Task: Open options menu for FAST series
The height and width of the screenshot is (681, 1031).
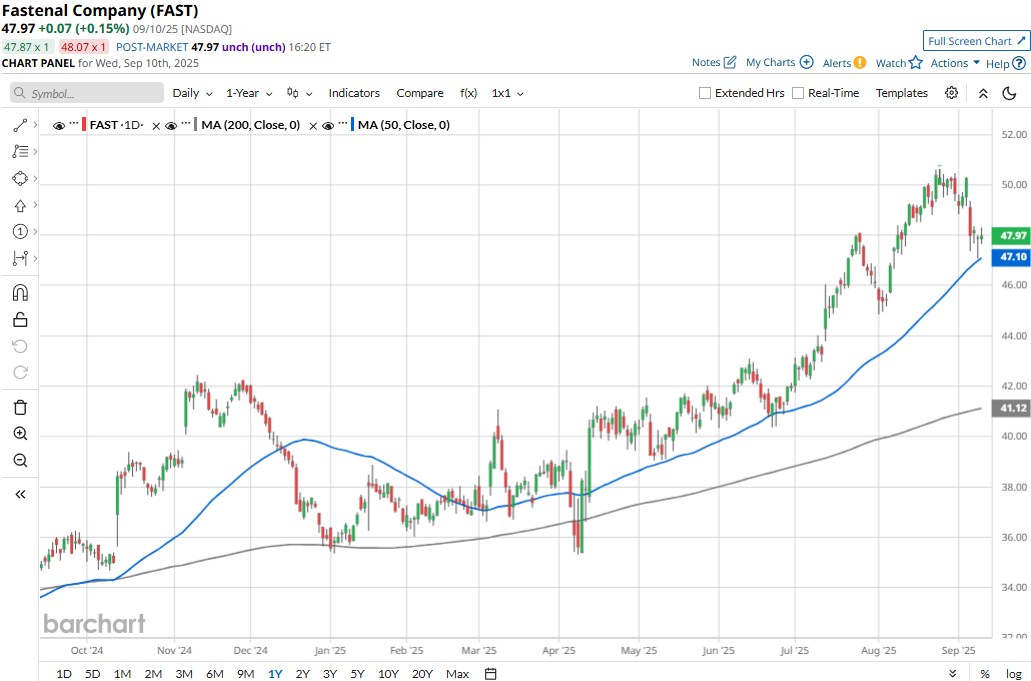Action: tap(74, 124)
